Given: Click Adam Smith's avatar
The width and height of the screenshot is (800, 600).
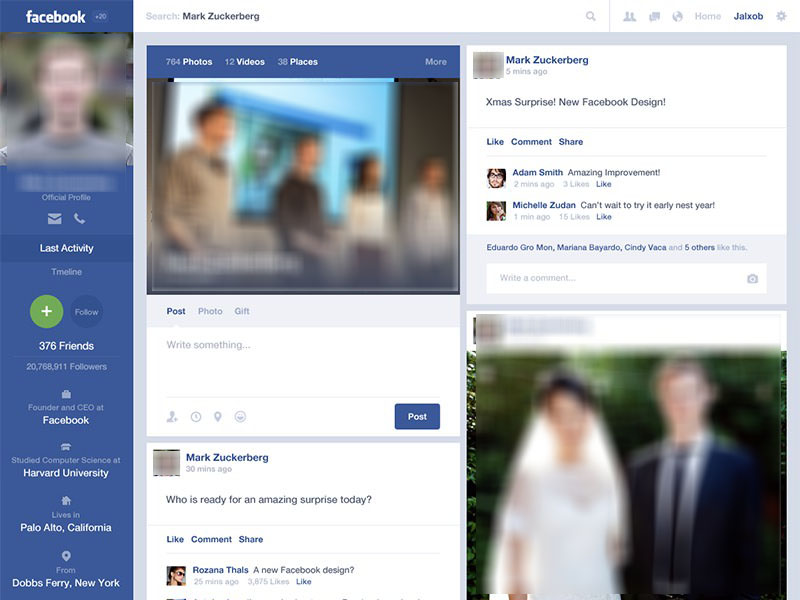Looking at the screenshot, I should point(496,178).
